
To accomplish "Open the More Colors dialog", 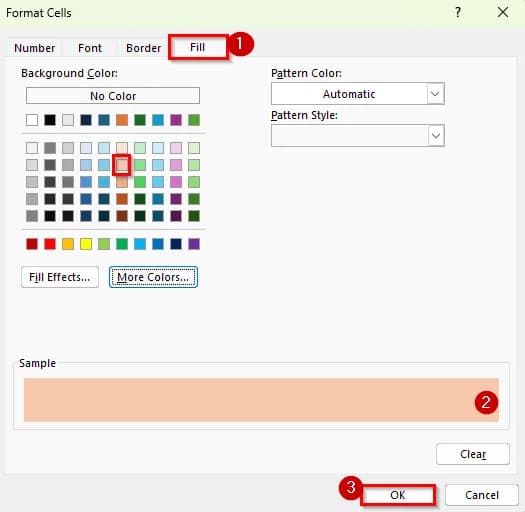I will pos(153,277).
